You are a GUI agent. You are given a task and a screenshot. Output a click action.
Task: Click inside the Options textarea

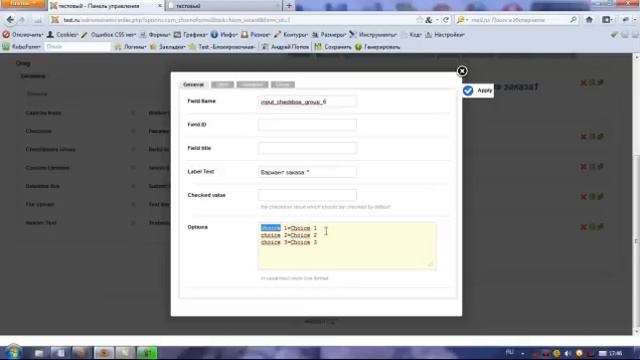347,246
